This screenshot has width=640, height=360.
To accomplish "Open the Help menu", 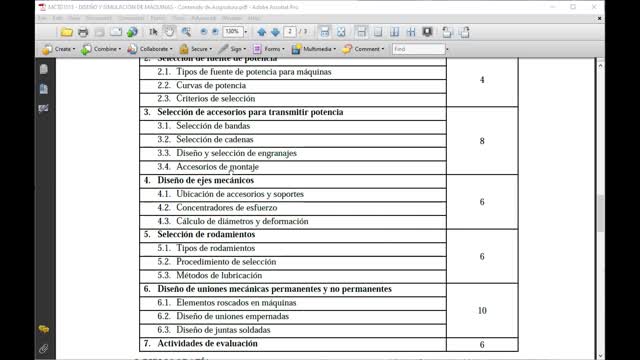I will [x=254, y=18].
